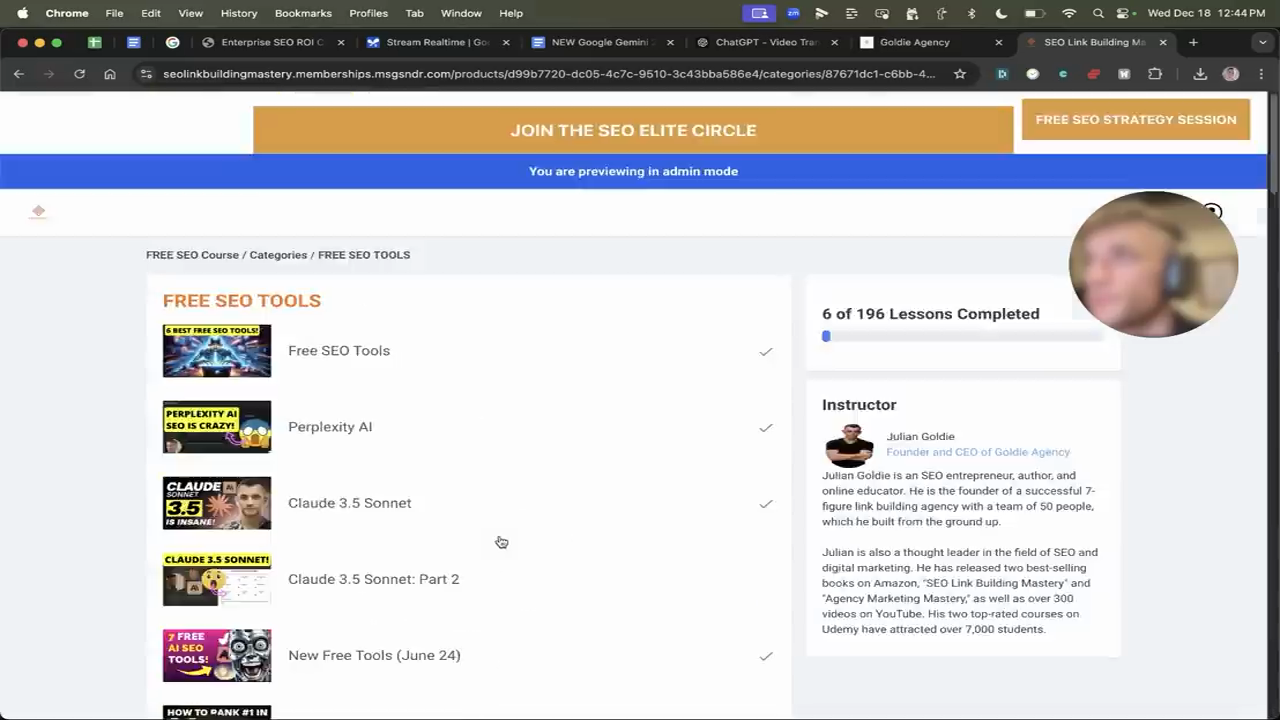Screen dimensions: 1280x720
Task: Open the File menu
Action: (114, 13)
